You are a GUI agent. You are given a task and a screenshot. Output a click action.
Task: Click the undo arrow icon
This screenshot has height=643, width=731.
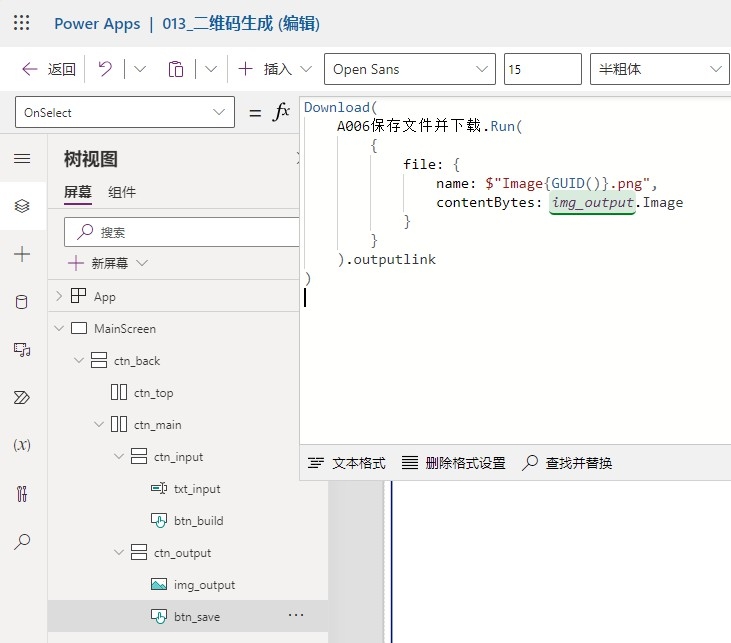[x=105, y=69]
